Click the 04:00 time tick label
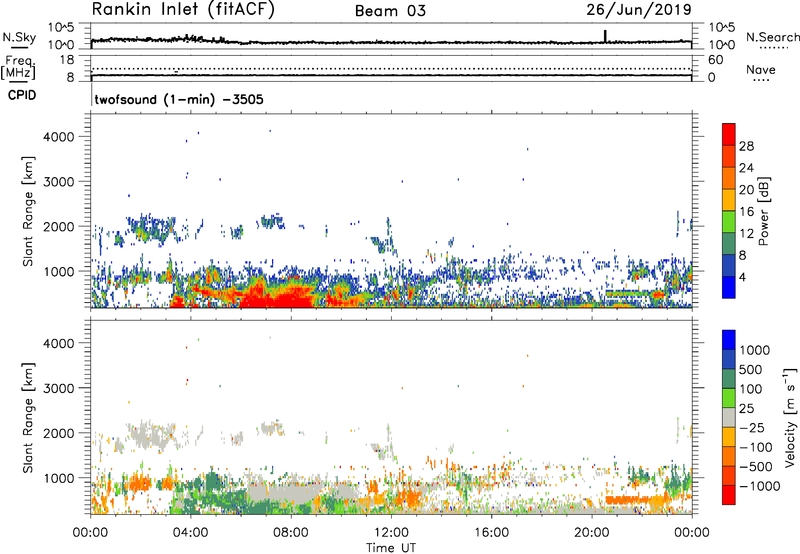The height and width of the screenshot is (554, 800). coord(191,533)
